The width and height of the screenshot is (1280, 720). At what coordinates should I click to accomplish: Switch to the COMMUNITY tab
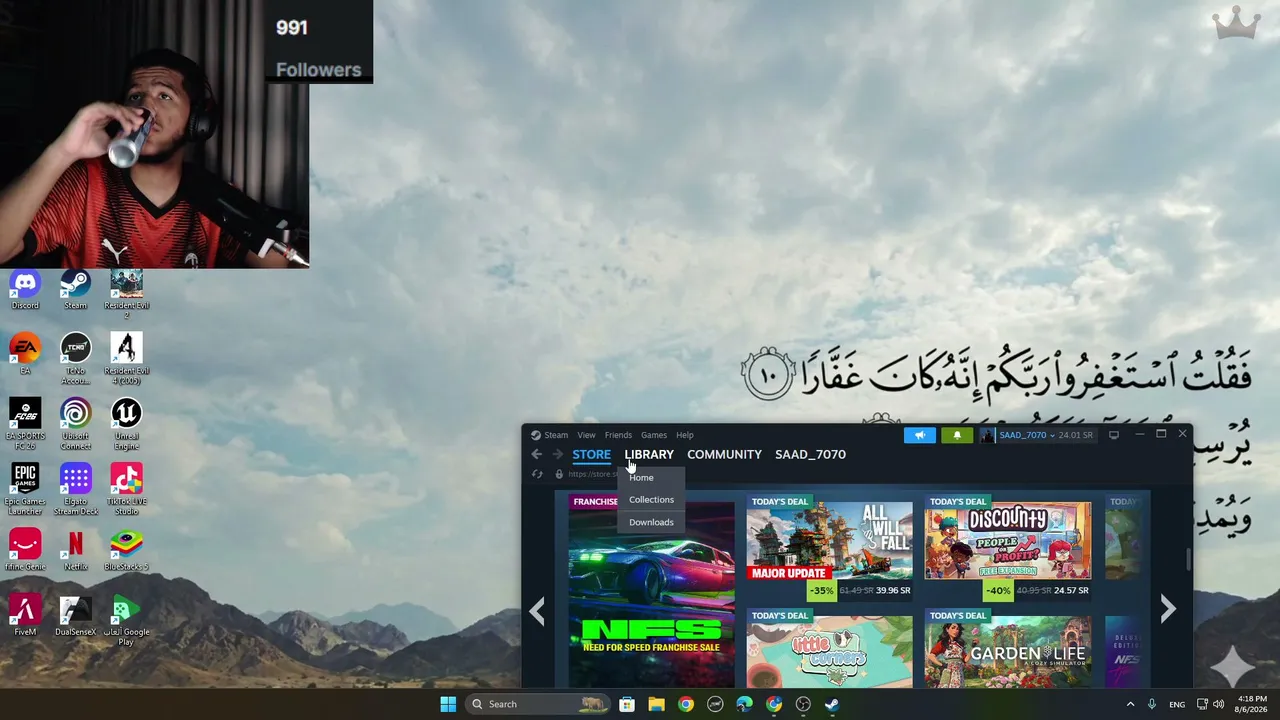tap(724, 454)
